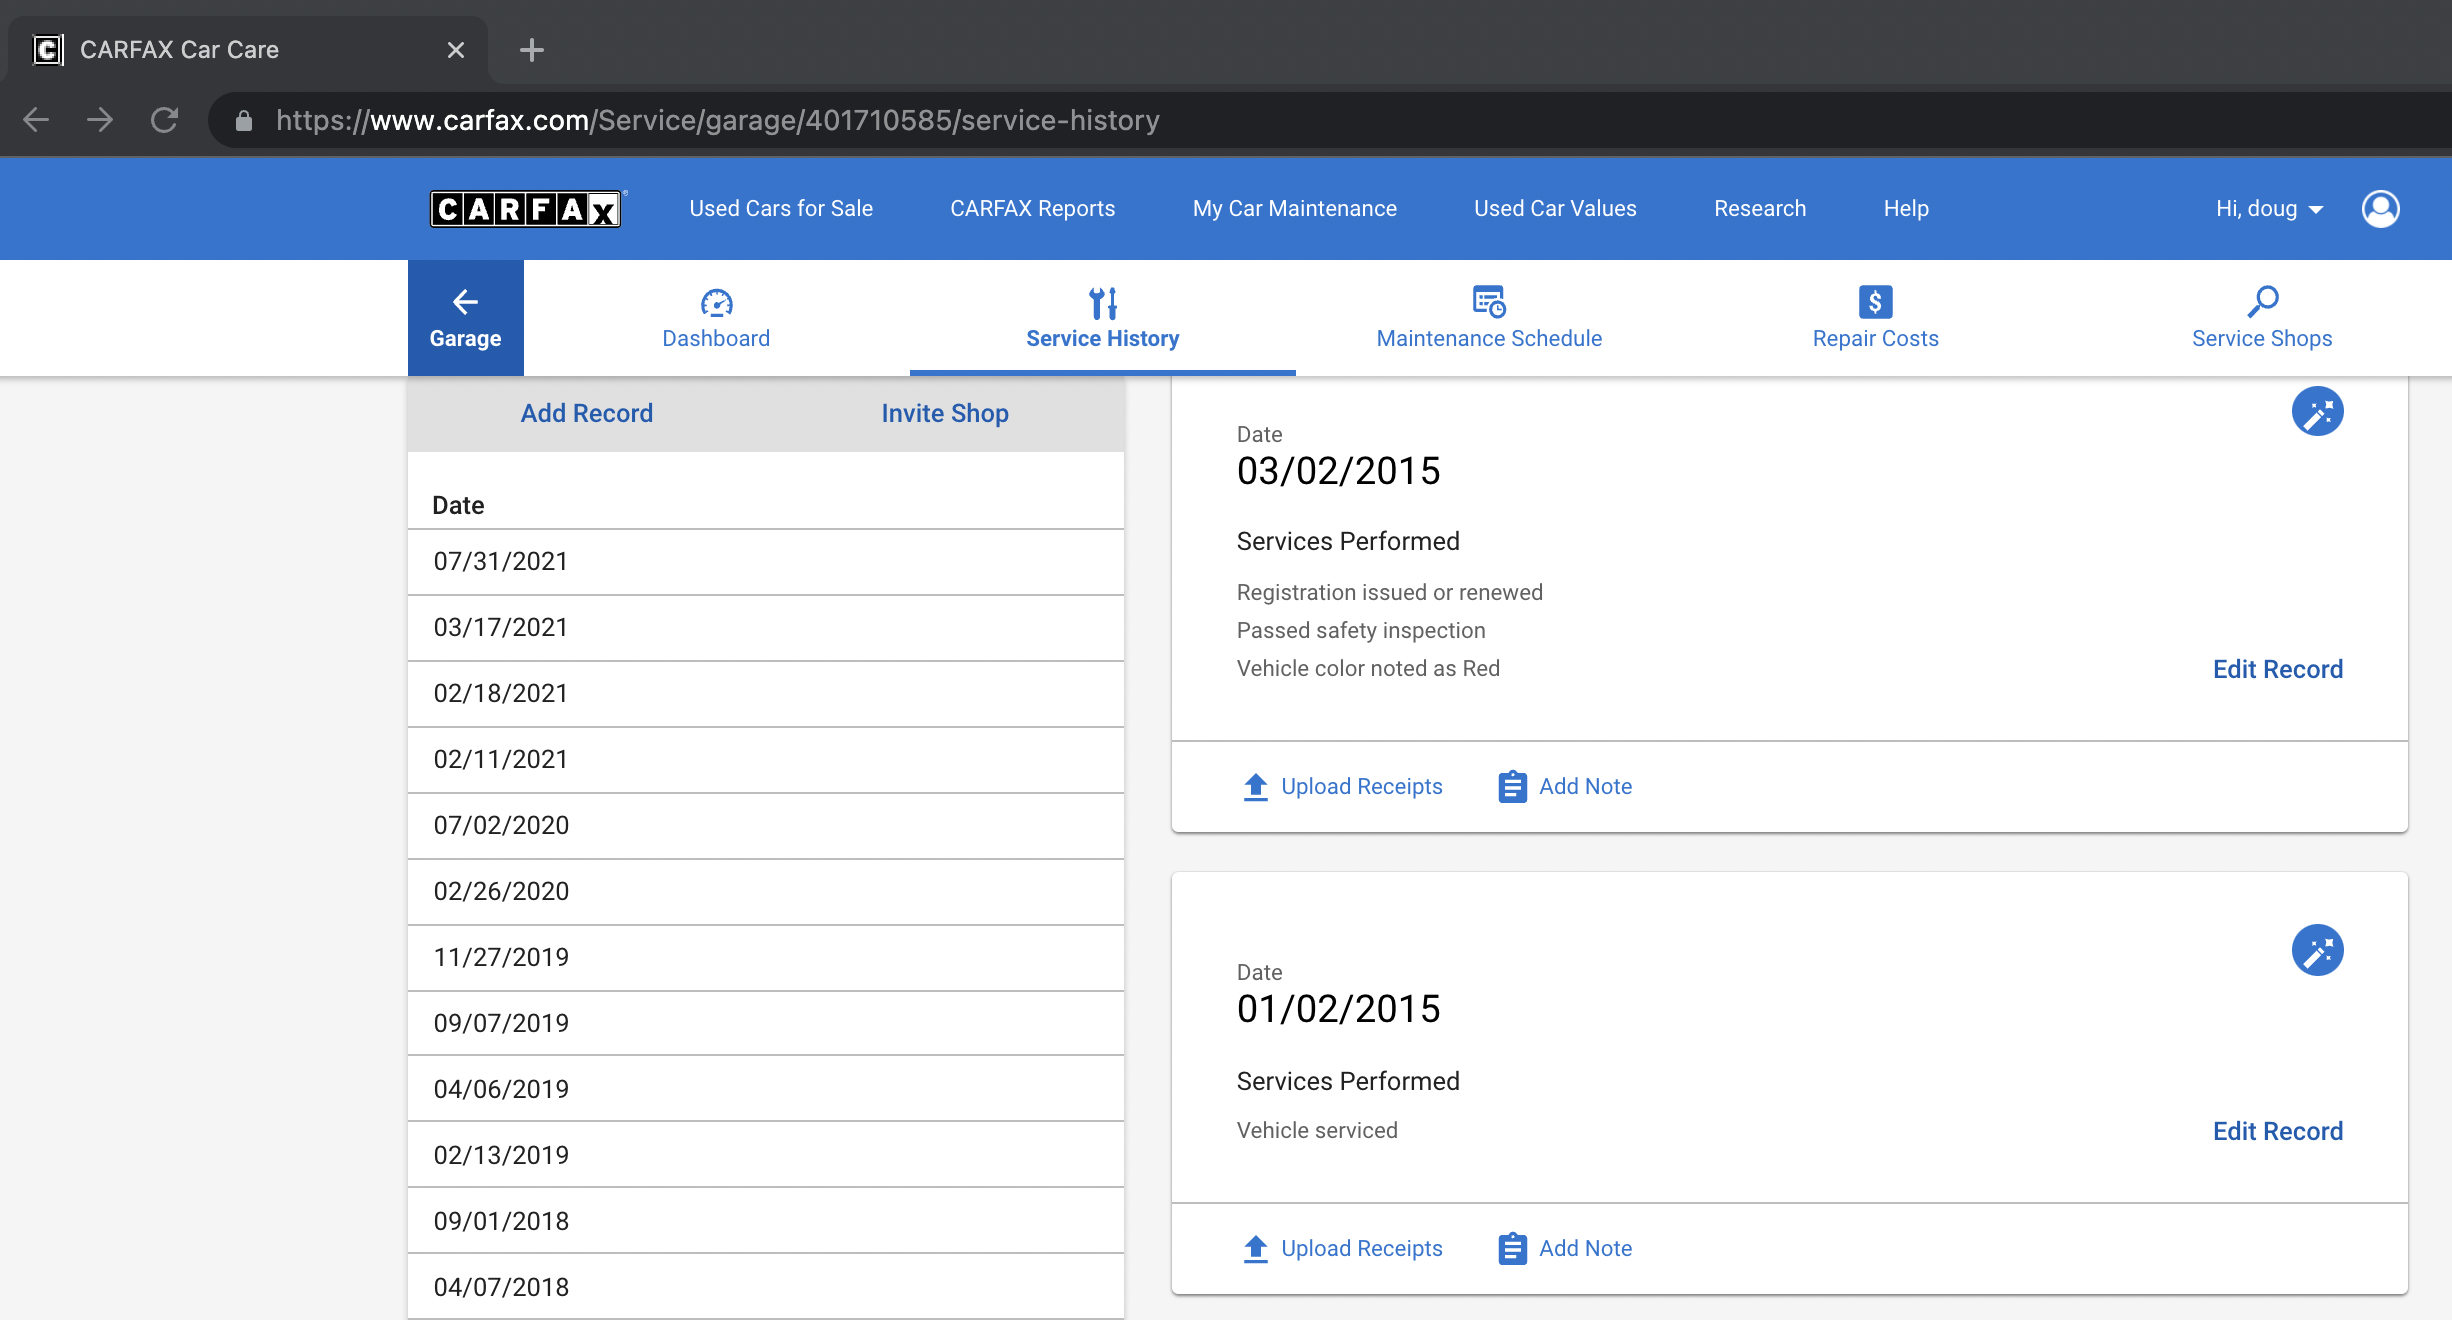Select the 09/07/2019 service date row
Viewport: 2452px width, 1320px height.
tap(766, 1024)
